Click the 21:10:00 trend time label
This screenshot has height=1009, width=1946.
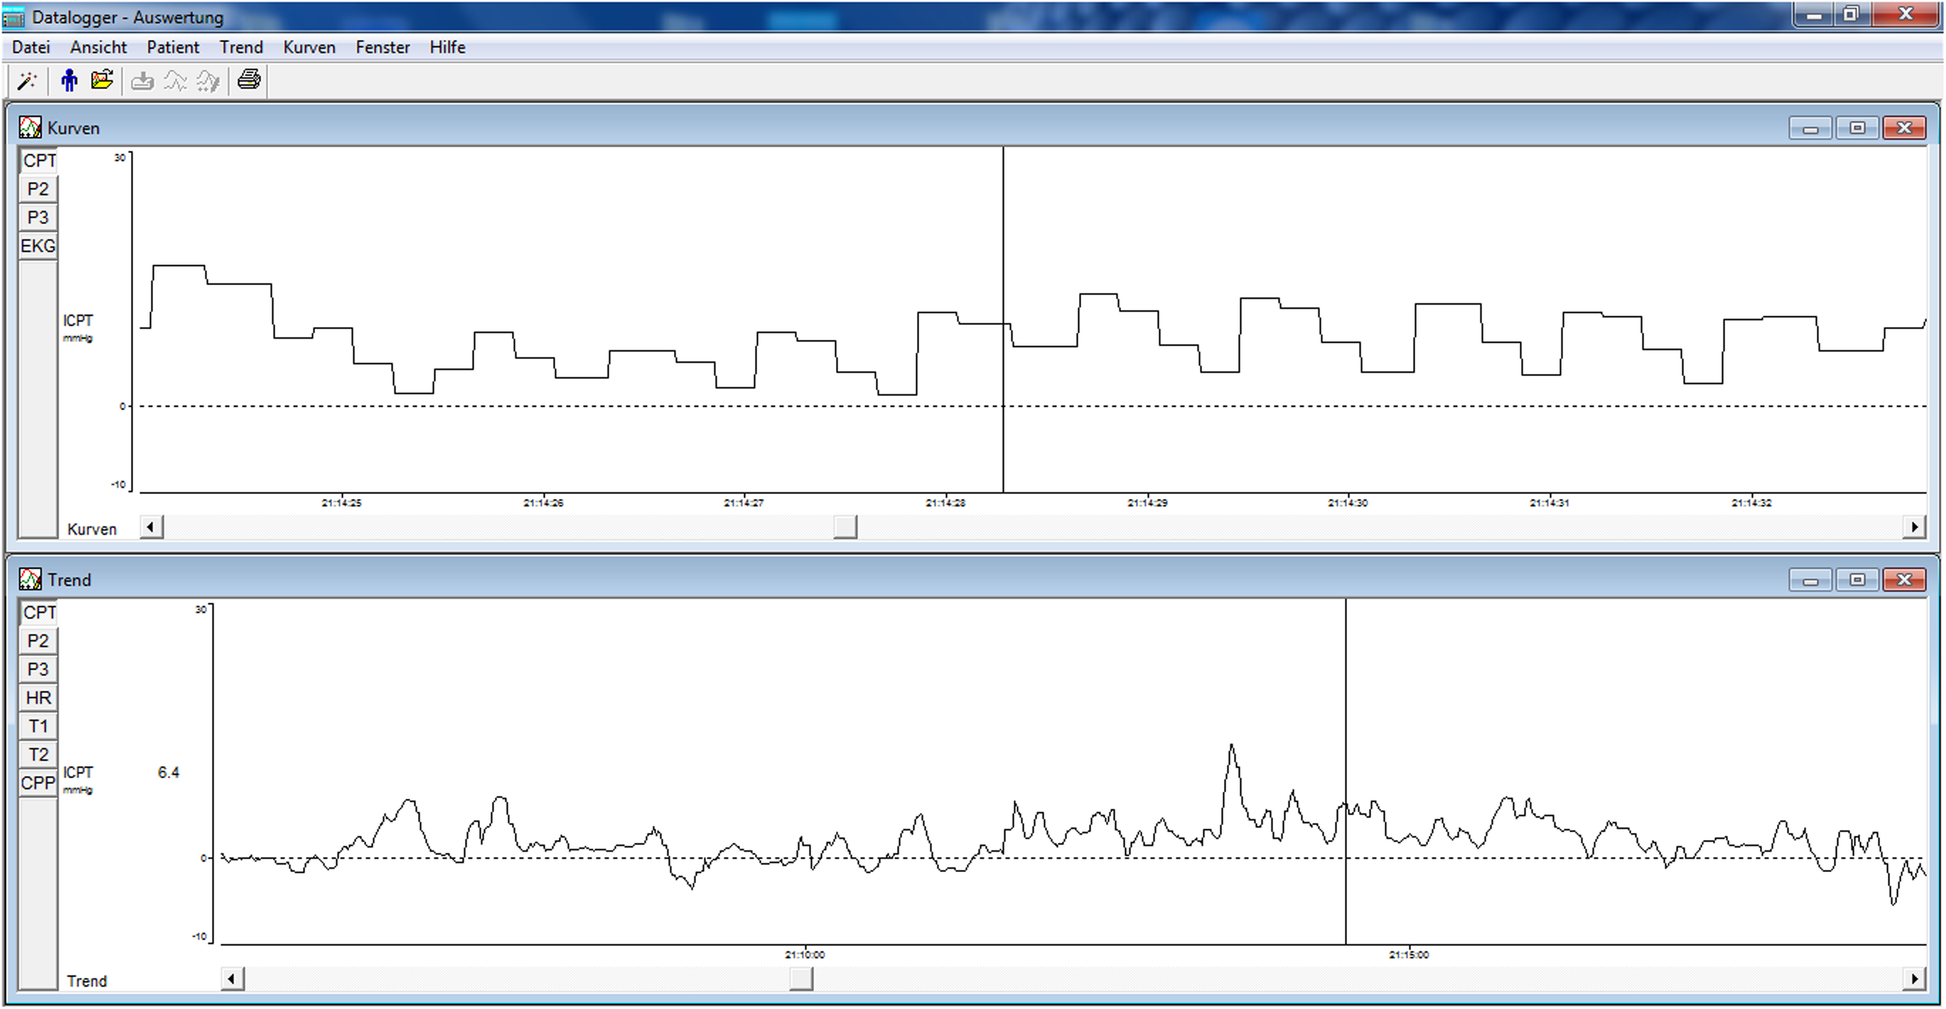[x=805, y=955]
